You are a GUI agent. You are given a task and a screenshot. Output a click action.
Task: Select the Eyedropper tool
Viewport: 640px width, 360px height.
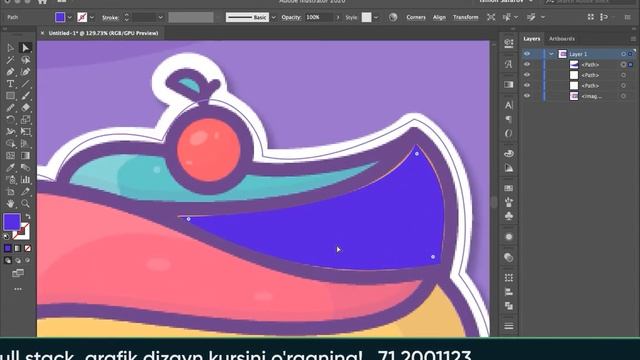pos(10,167)
